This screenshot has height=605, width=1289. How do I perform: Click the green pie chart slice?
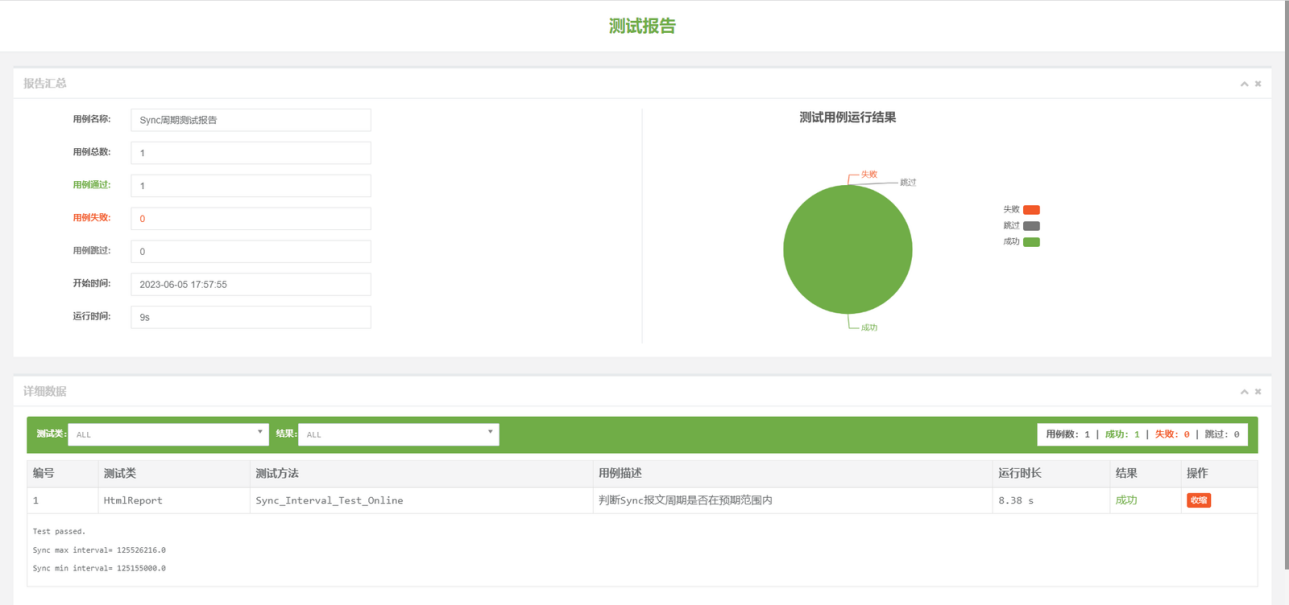(x=848, y=250)
